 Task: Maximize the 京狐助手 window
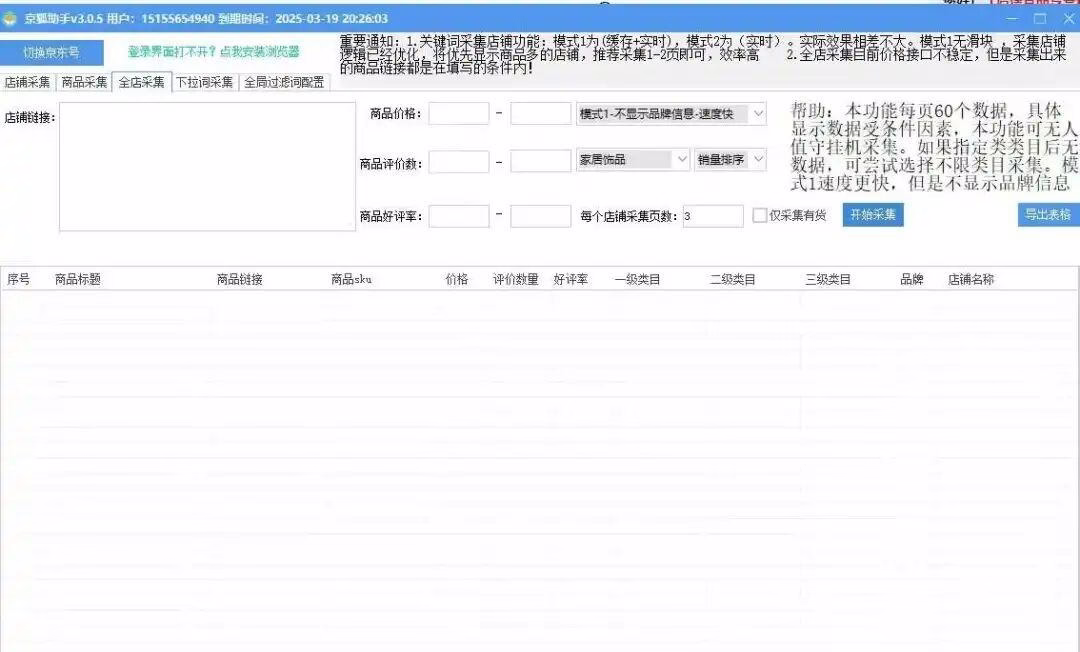click(1040, 18)
